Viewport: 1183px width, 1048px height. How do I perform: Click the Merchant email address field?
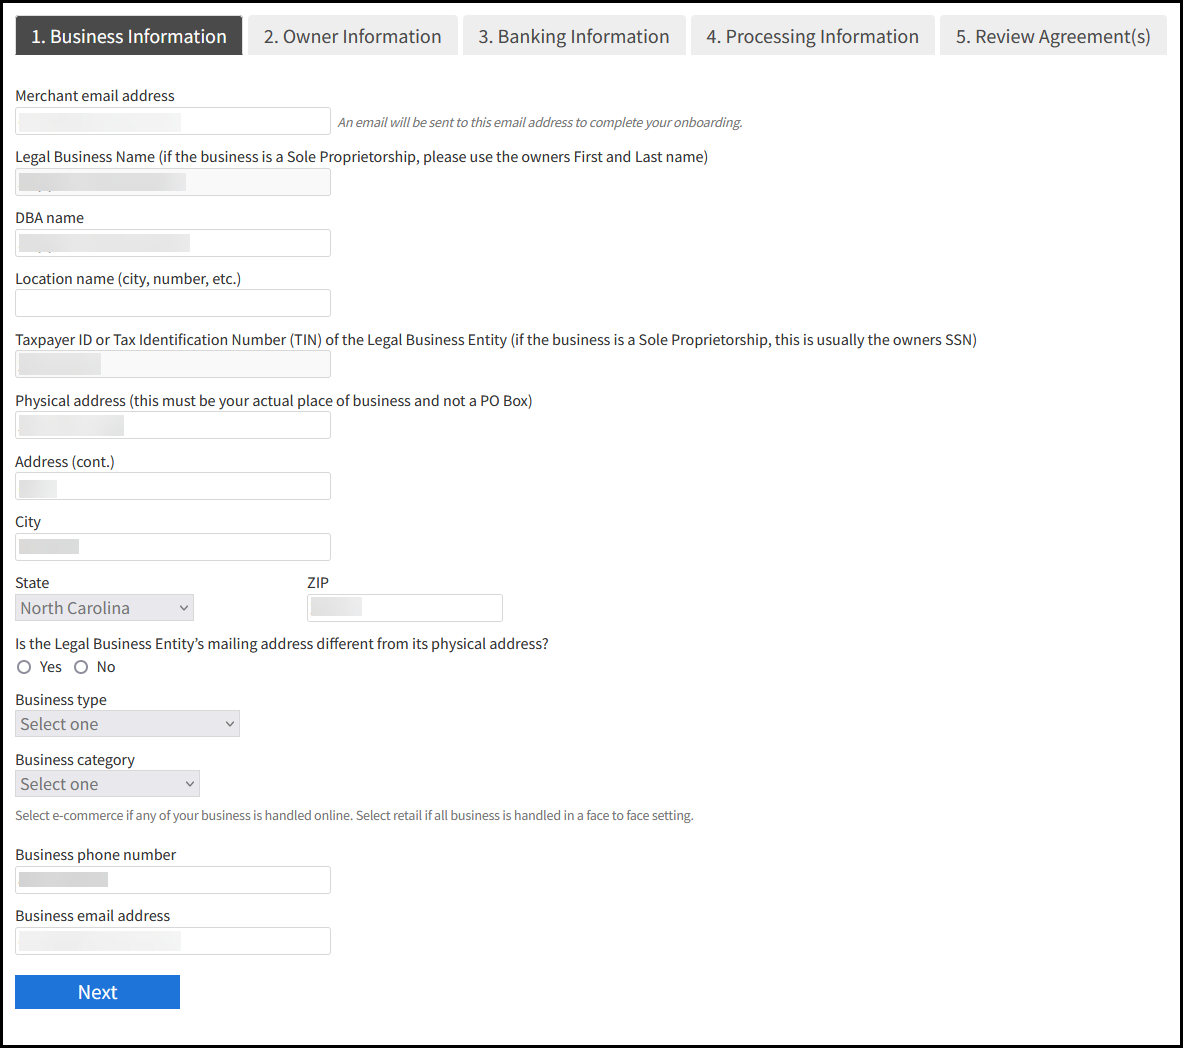172,120
